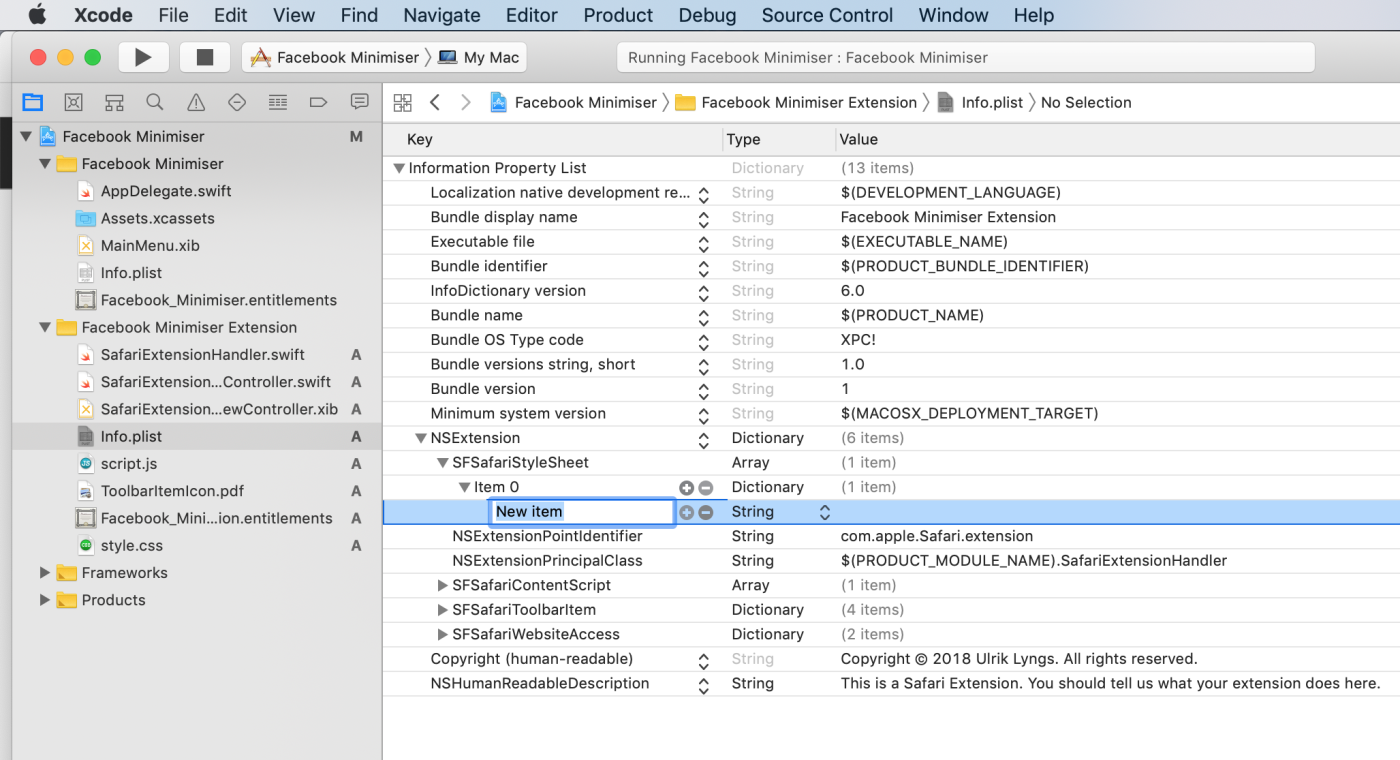Open key stepper for Bundle display name
Image resolution: width=1400 pixels, height=760 pixels.
(704, 218)
